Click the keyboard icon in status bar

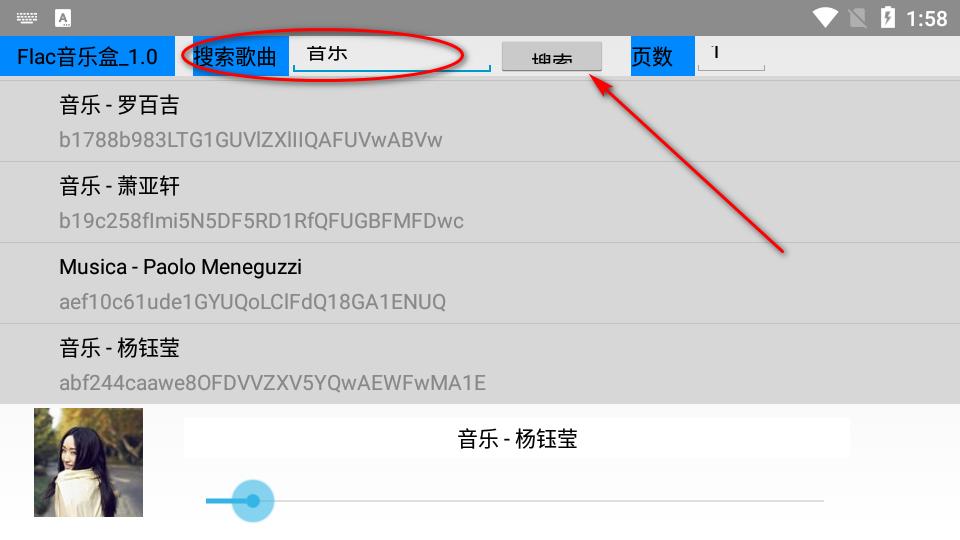26,18
